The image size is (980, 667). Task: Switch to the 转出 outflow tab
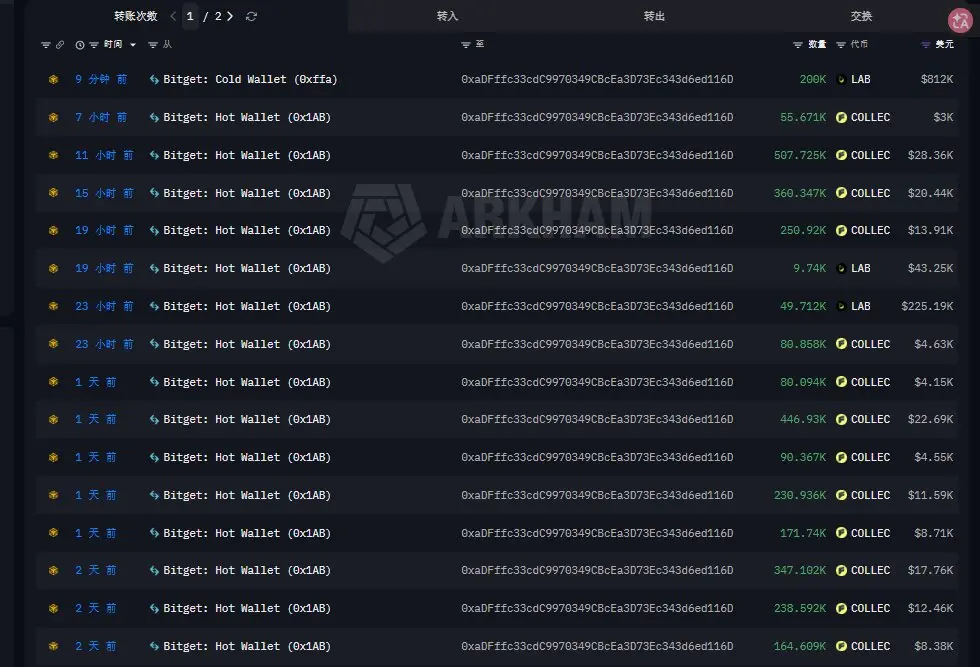654,16
